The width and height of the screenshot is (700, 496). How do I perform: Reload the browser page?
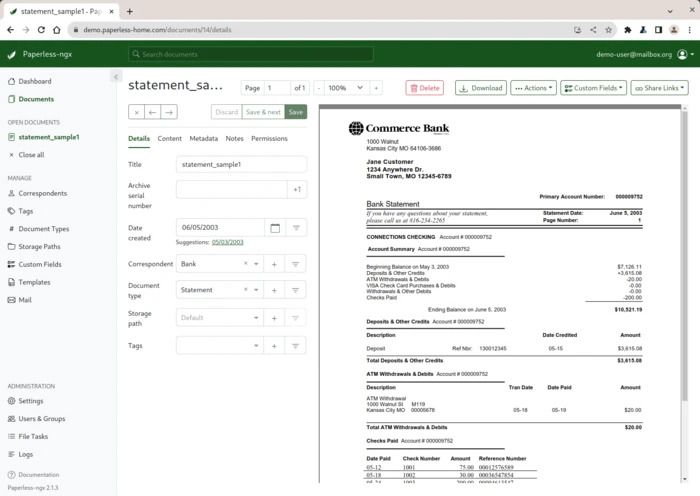41,30
